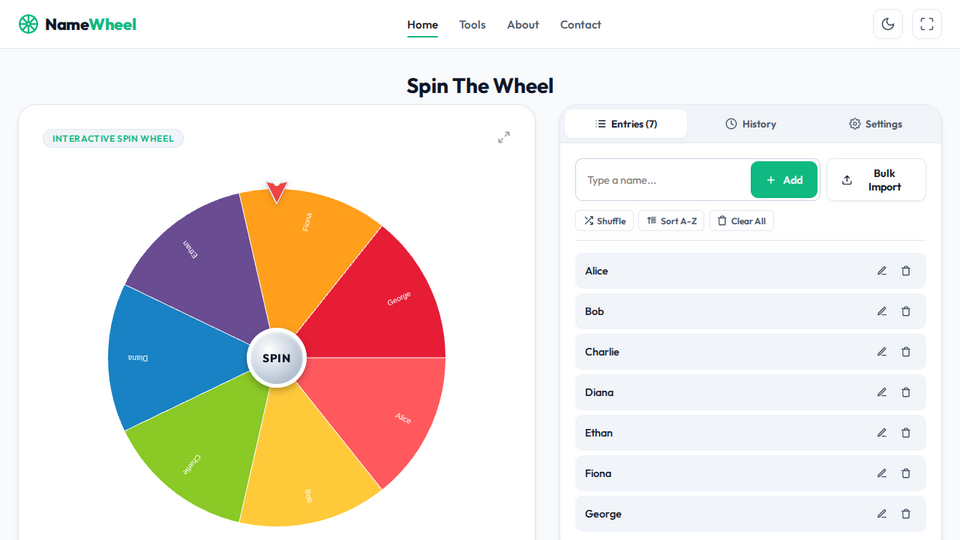
Task: Open the Tools nav link
Action: point(472,24)
